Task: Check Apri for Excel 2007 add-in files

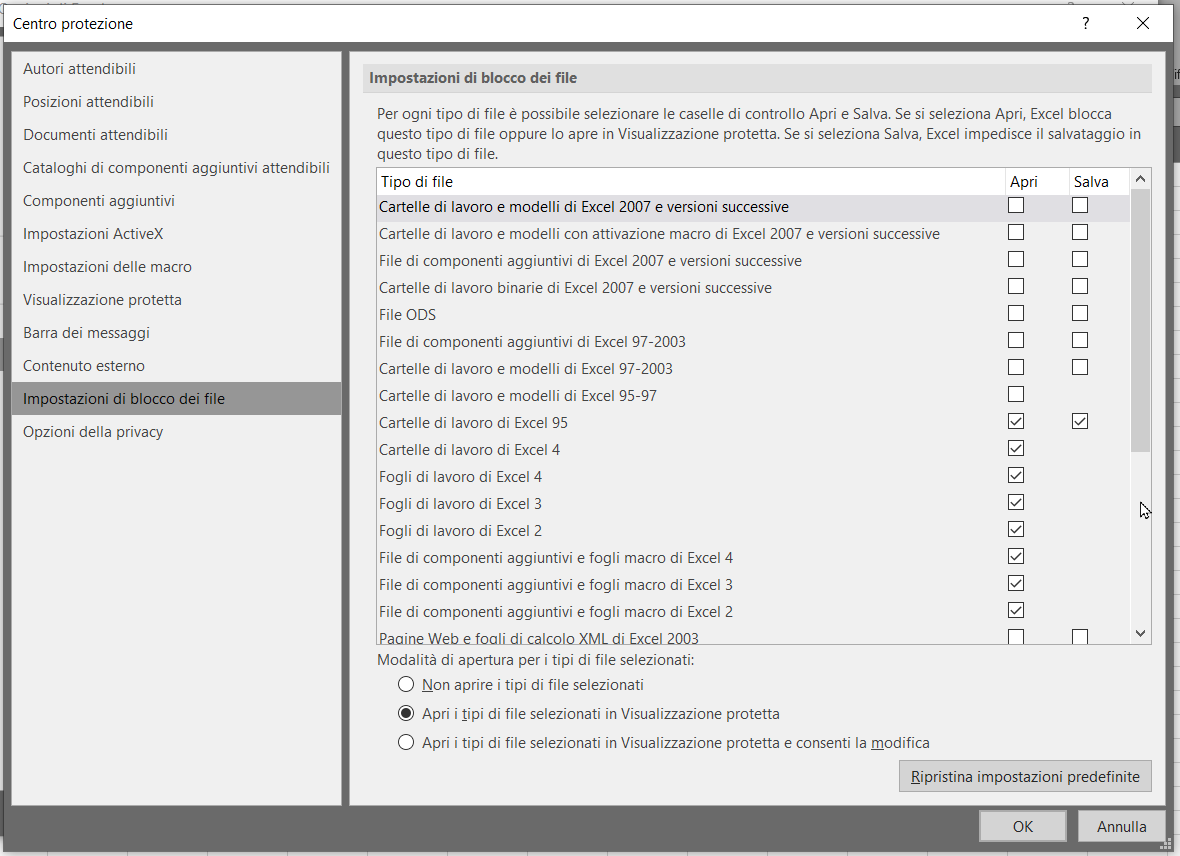Action: click(x=1016, y=259)
